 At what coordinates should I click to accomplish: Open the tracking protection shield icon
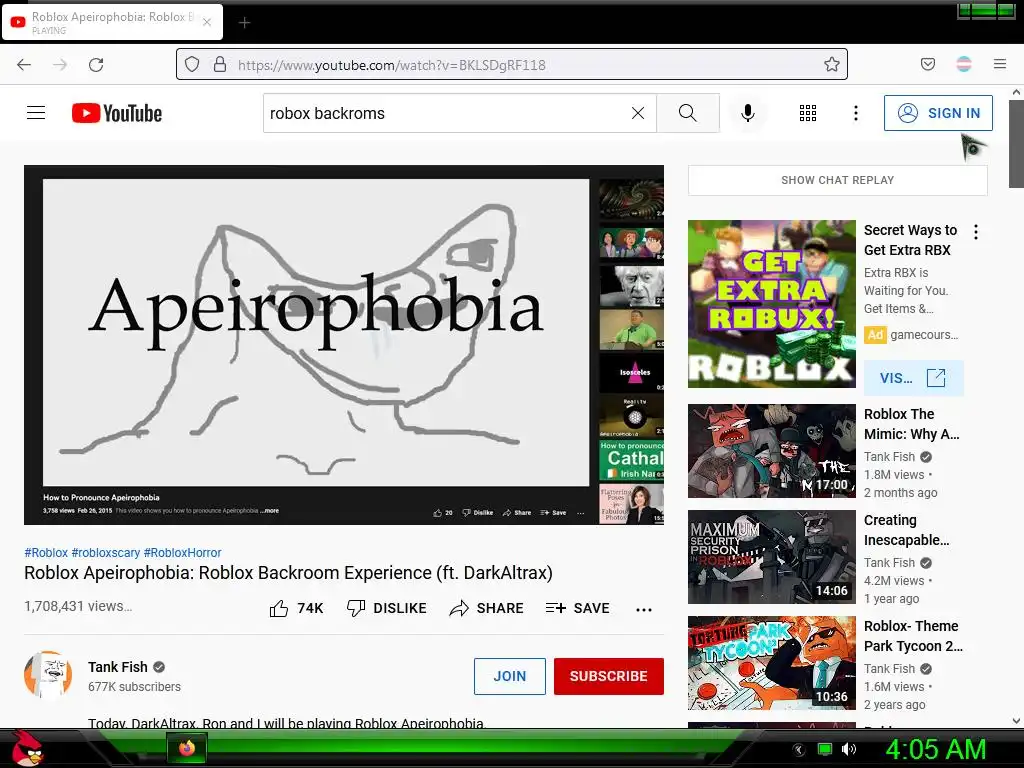coord(192,64)
